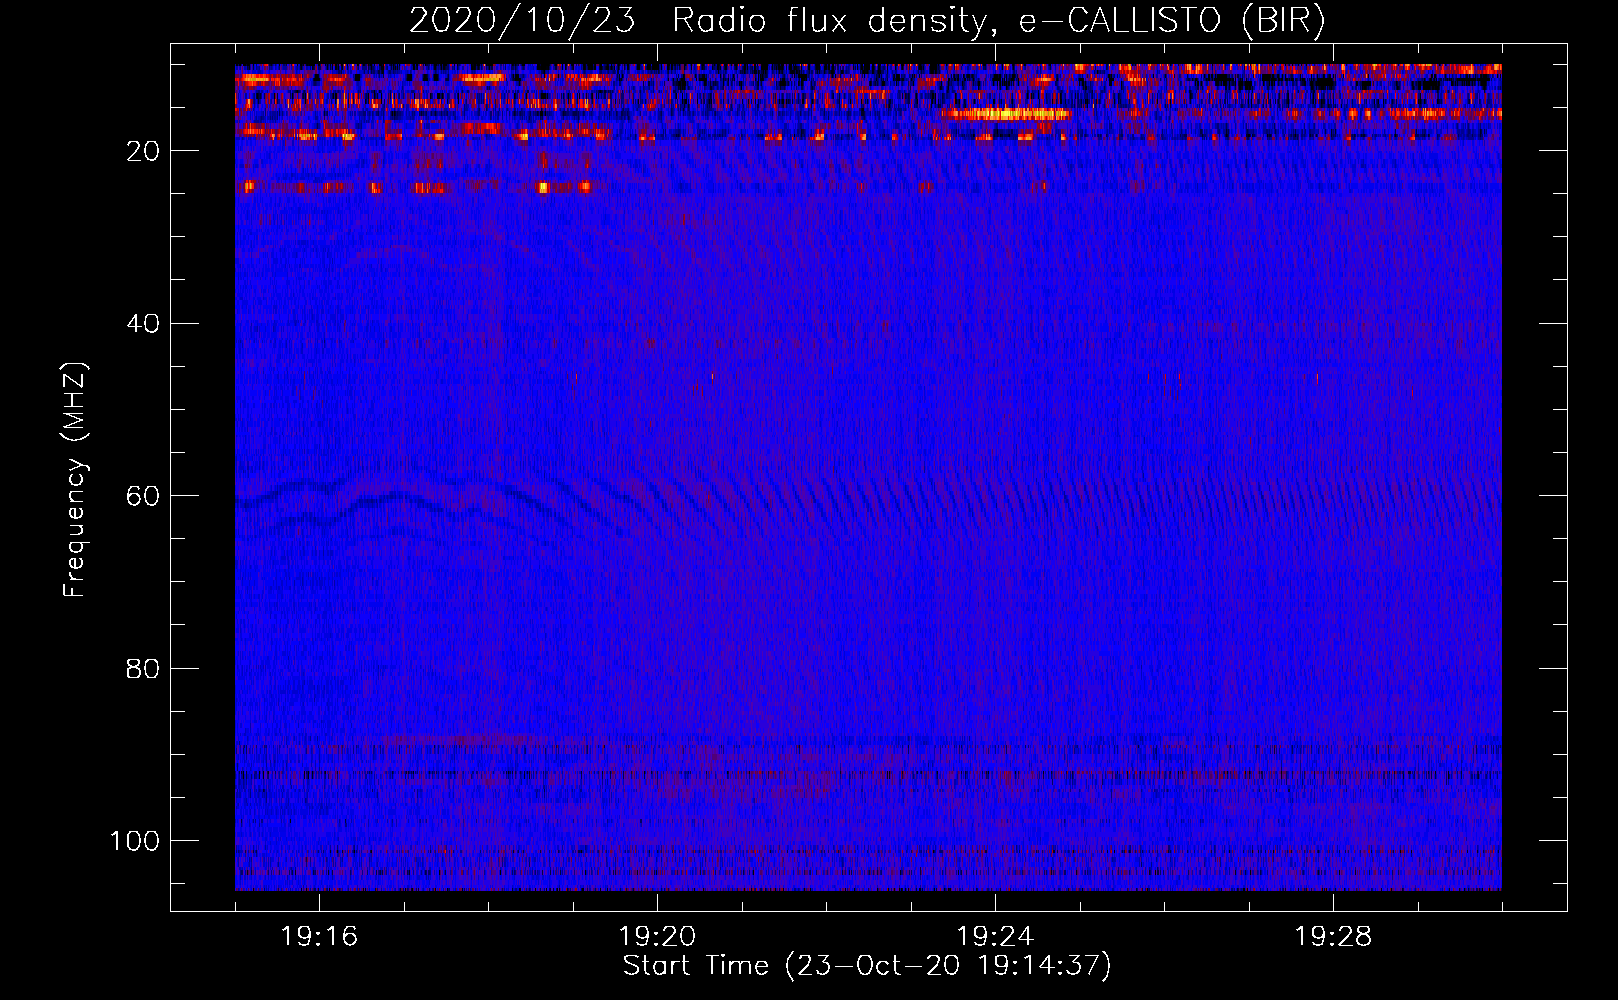This screenshot has width=1618, height=1000.
Task: Click the 80 MHz frequency tick label
Action: tap(143, 669)
